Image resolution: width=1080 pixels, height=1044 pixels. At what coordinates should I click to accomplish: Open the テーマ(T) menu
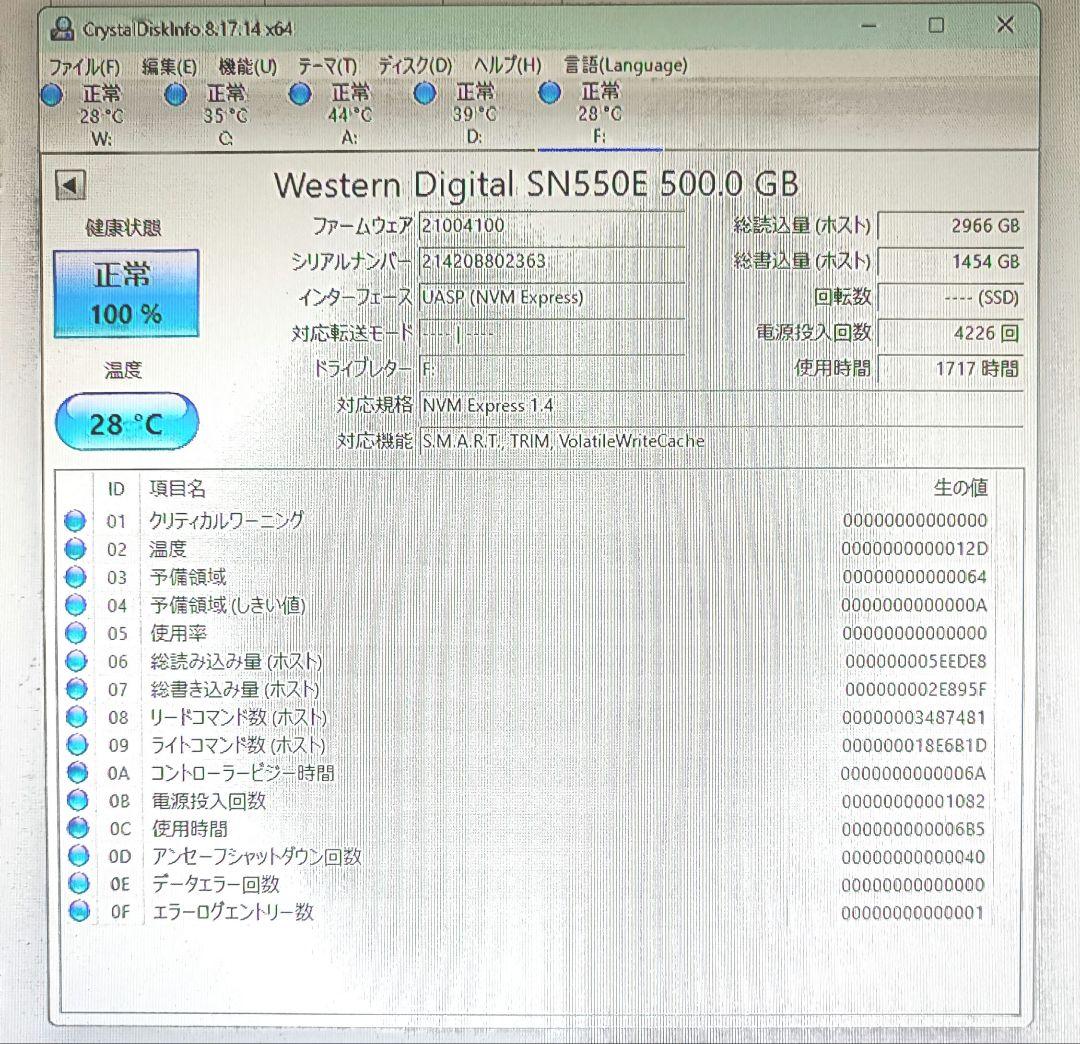(328, 66)
